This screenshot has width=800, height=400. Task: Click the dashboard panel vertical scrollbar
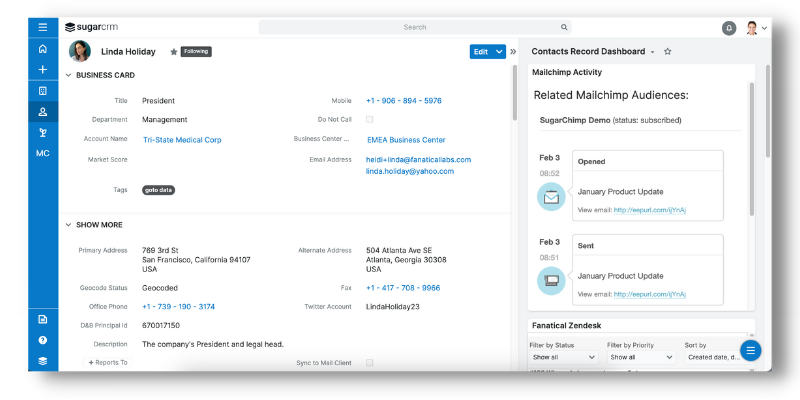pos(767,110)
